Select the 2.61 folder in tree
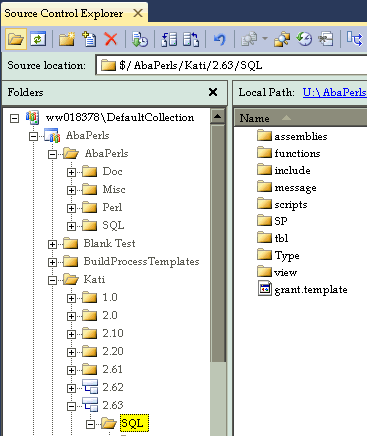The image size is (367, 436). (113, 369)
